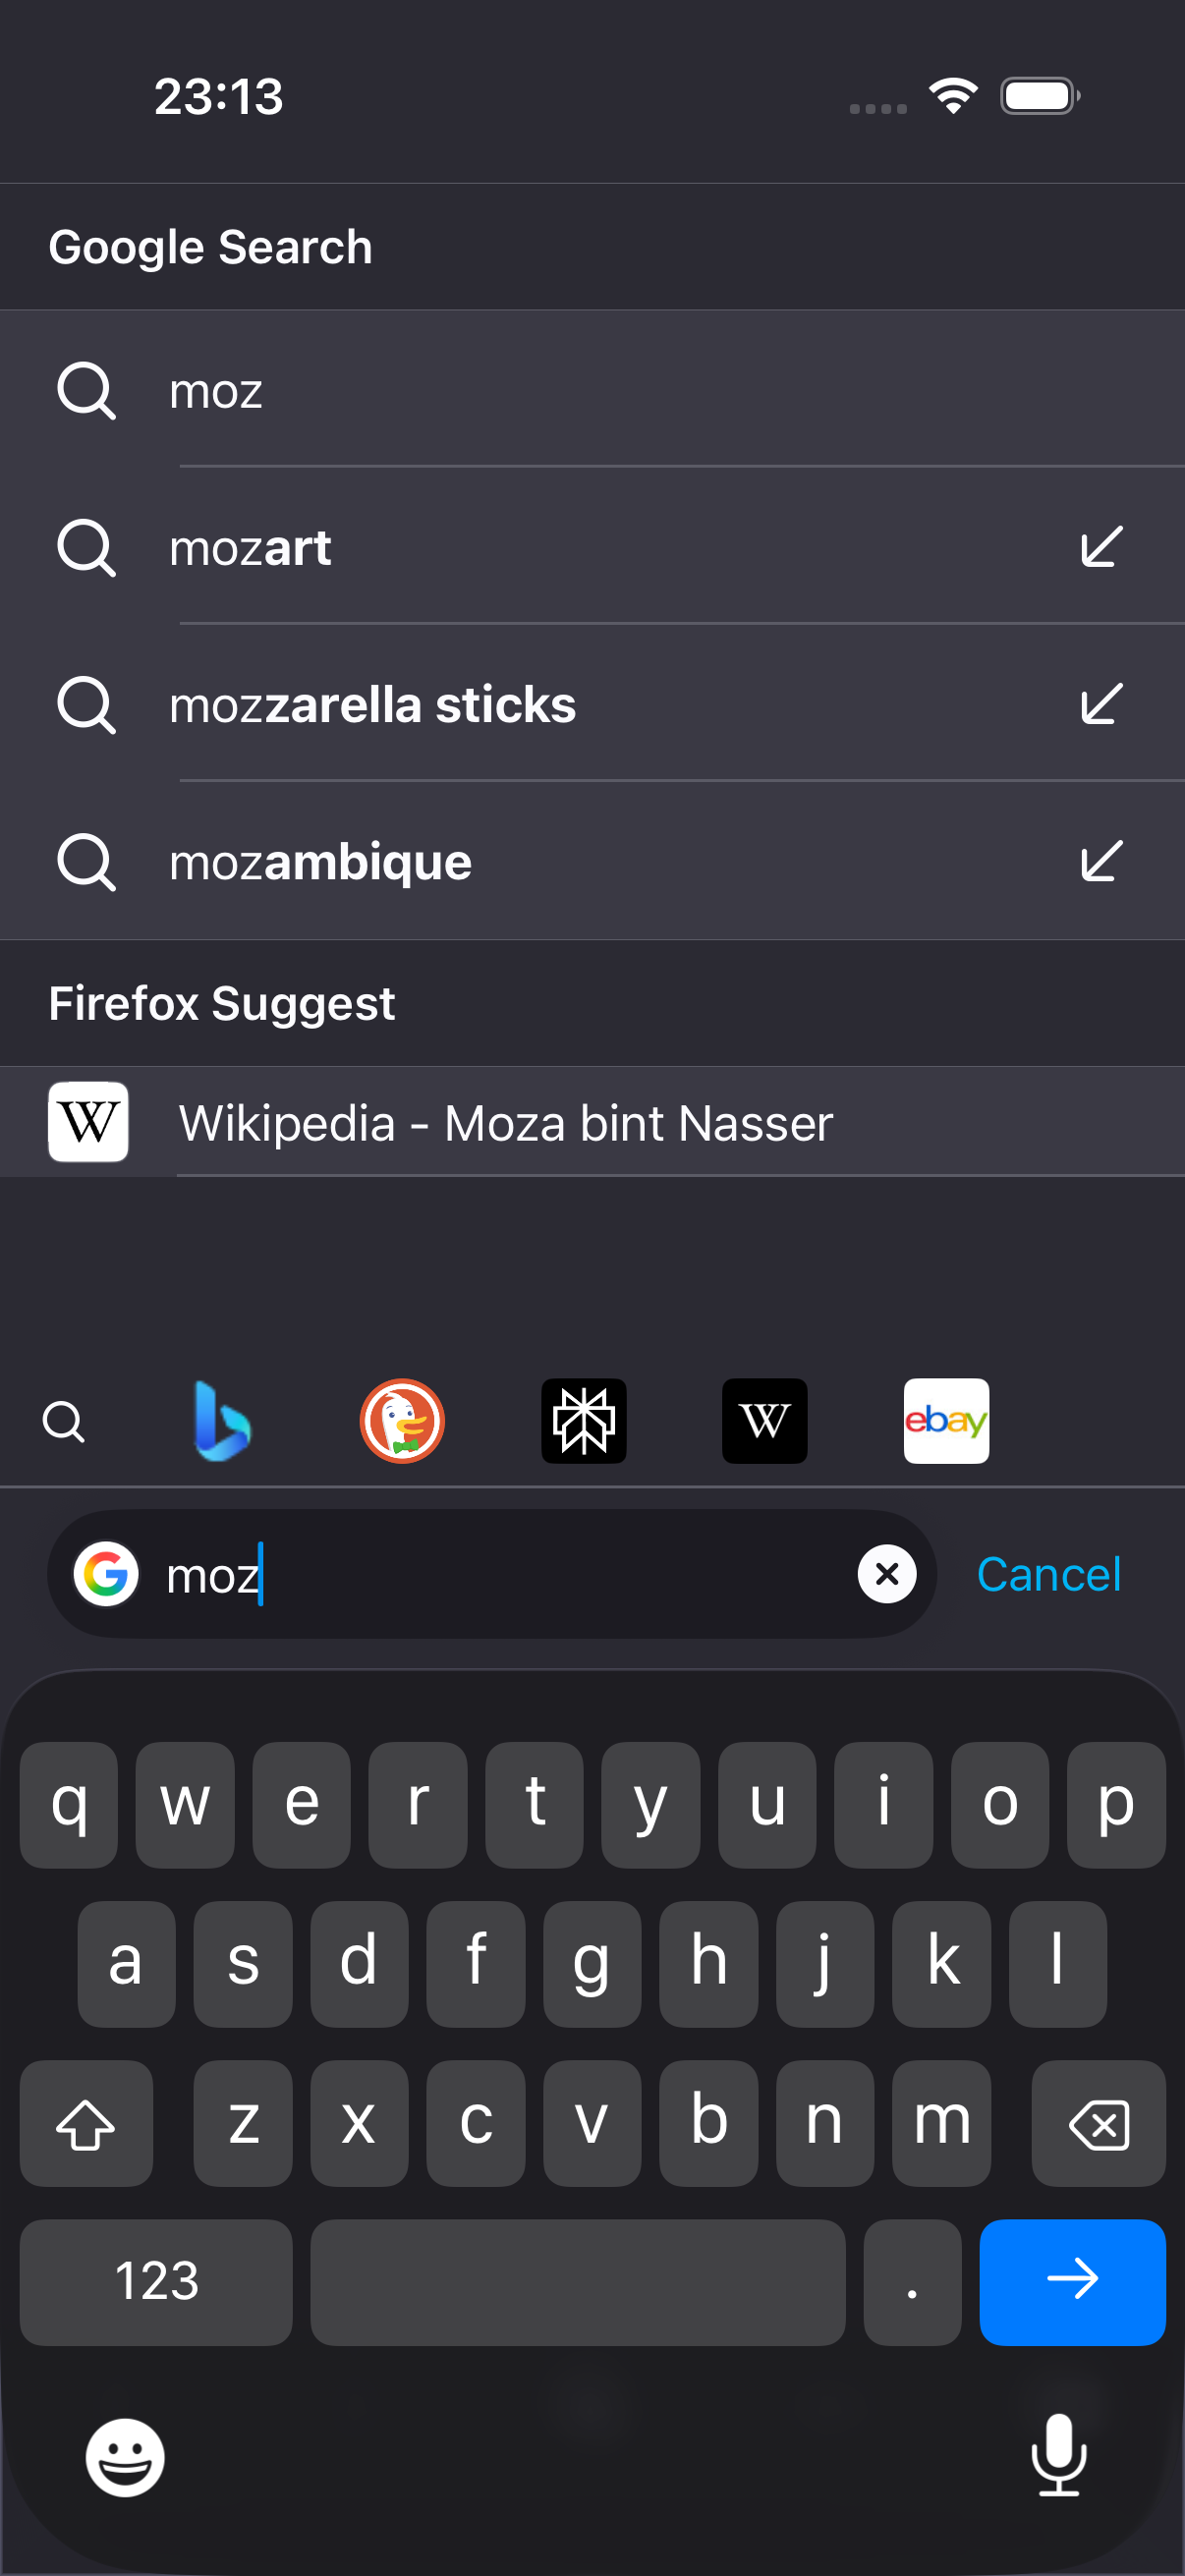Select the DuckDuckGo search engine icon
The image size is (1185, 2576).
pos(402,1421)
